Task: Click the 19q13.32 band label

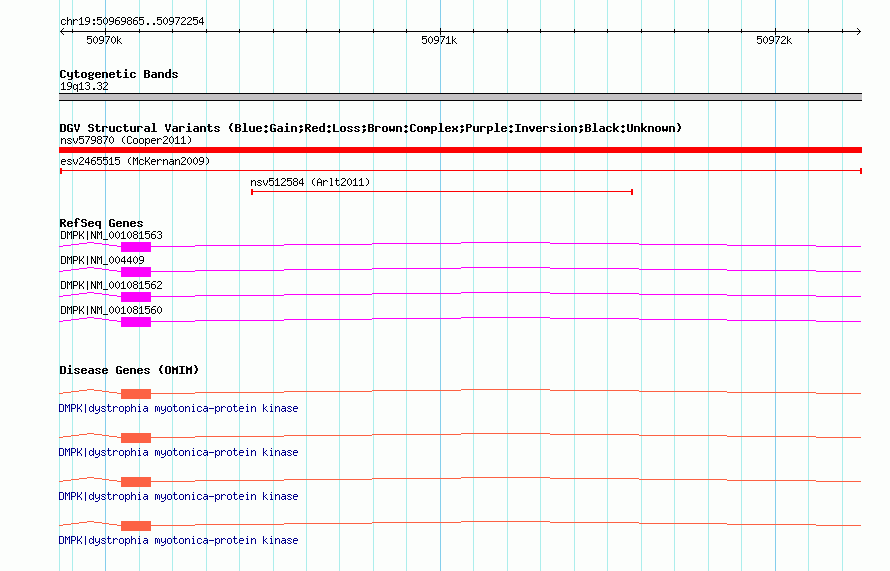Action: coord(84,86)
